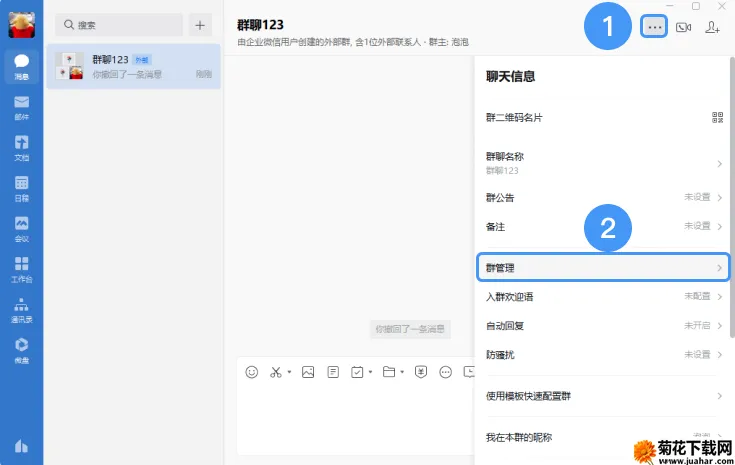This screenshot has height=465, width=735.
Task: Open 自动回复 auto-reply setting
Action: pyautogui.click(x=604, y=326)
